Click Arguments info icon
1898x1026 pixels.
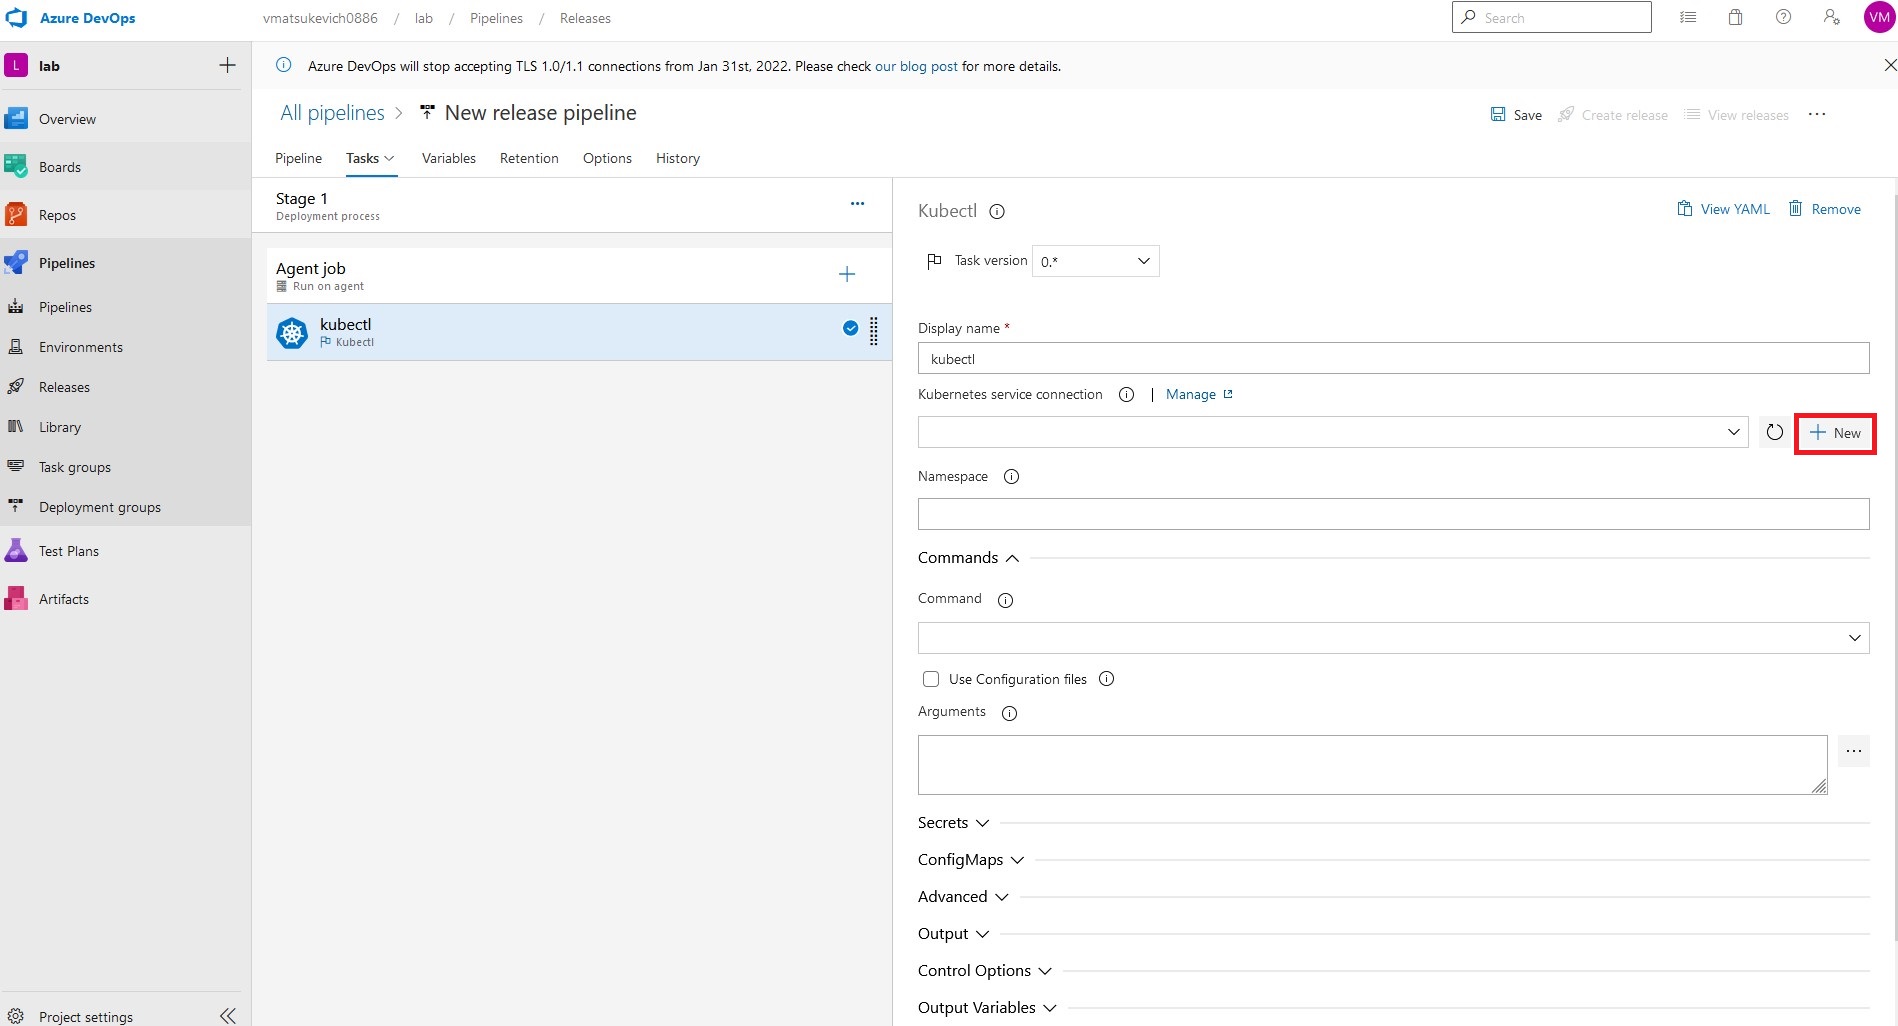(1009, 713)
